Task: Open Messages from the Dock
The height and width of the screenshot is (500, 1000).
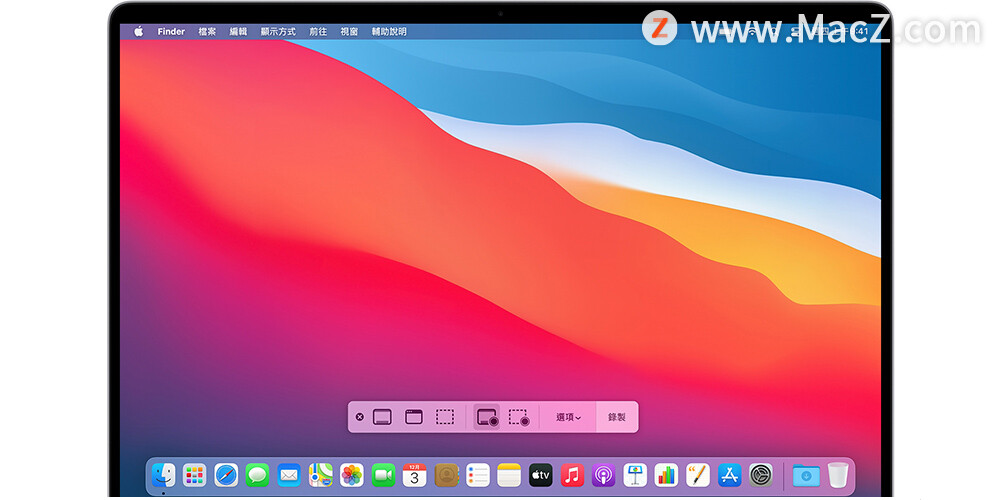Action: [x=258, y=475]
